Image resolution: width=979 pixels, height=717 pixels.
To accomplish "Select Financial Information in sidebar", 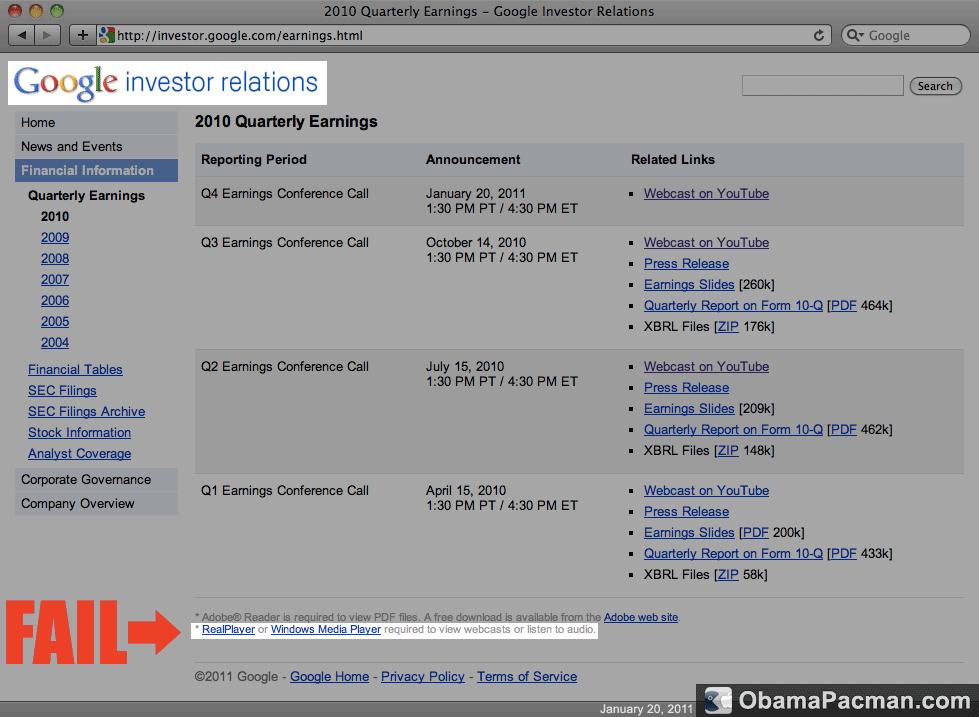I will click(96, 170).
